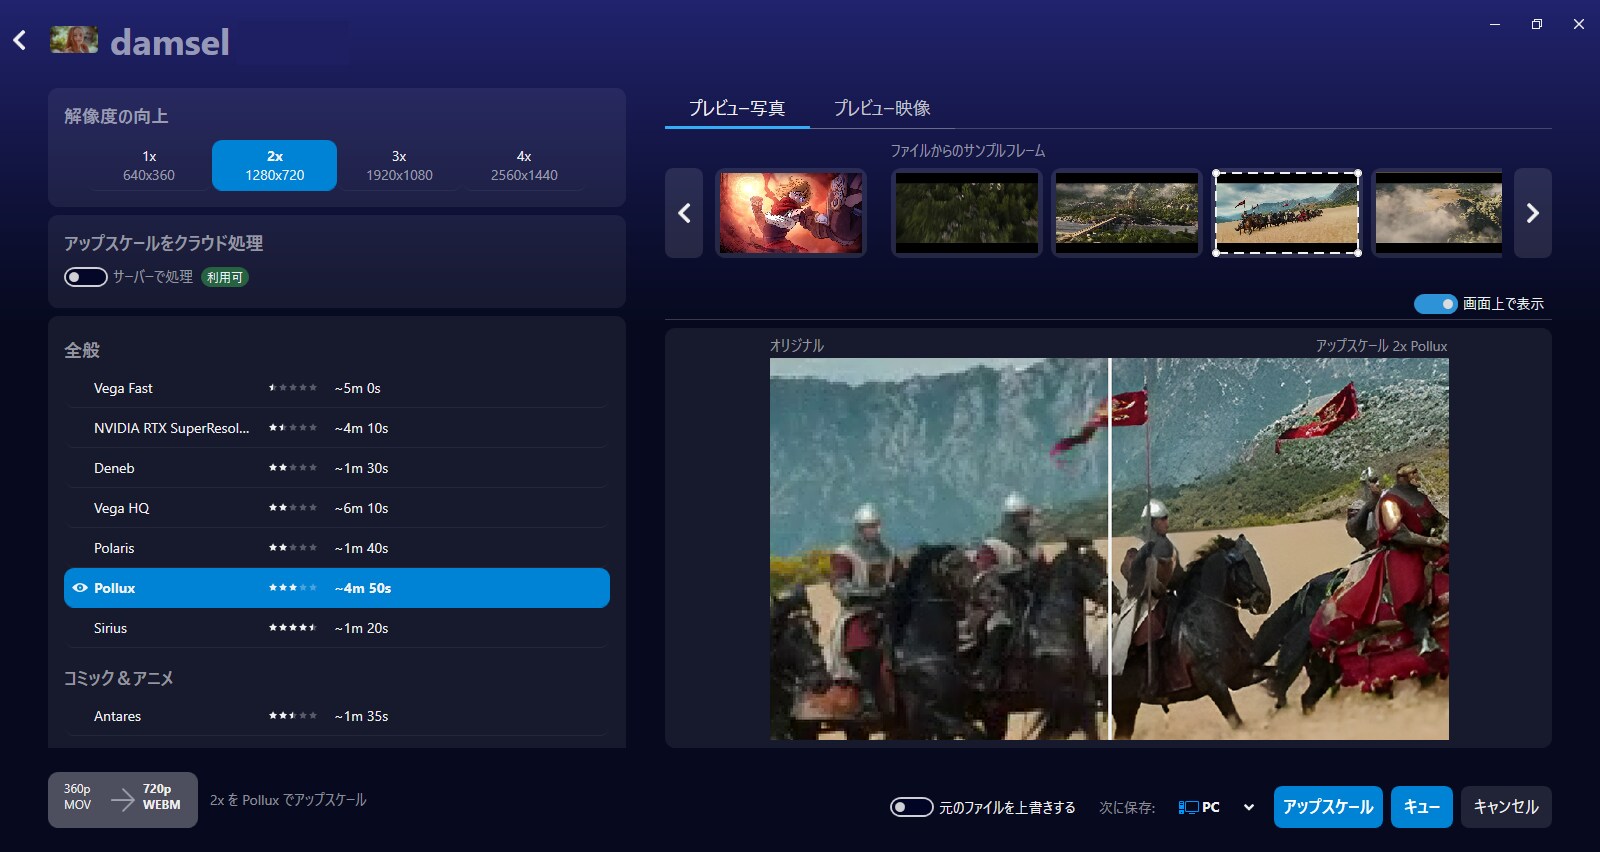Switch to the プレビュー映像 tab
The image size is (1600, 852).
click(x=882, y=108)
